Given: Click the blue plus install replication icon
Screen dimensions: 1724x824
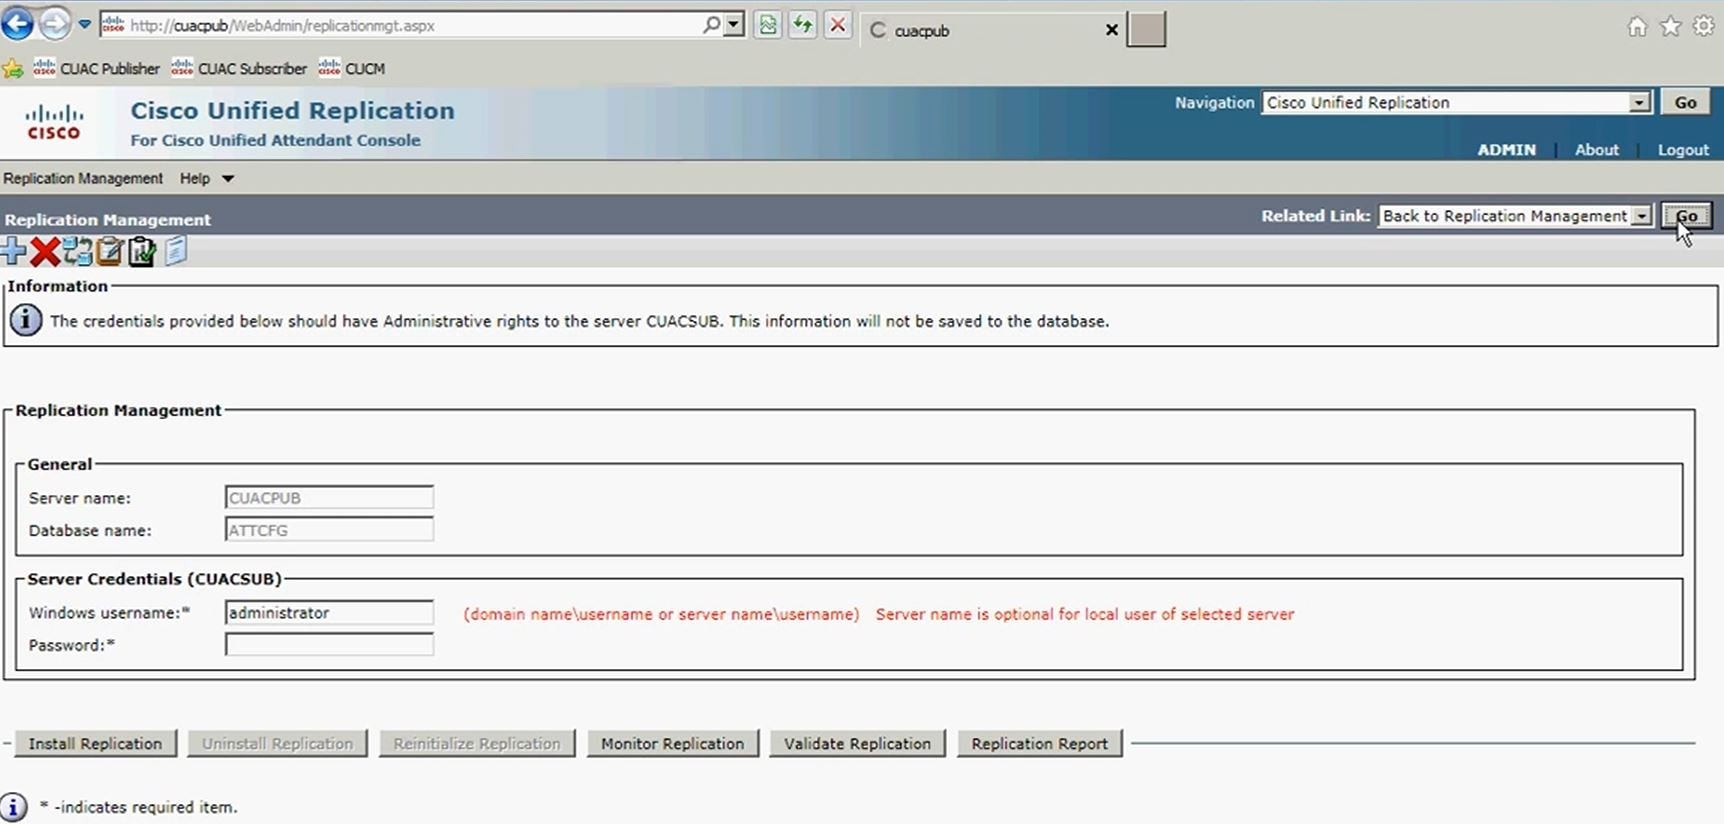Looking at the screenshot, I should 13,251.
